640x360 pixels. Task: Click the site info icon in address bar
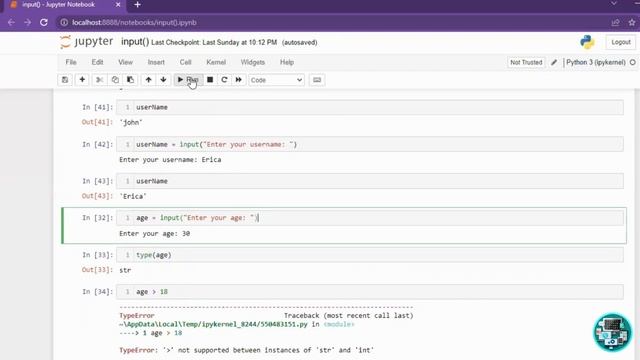(x=64, y=22)
